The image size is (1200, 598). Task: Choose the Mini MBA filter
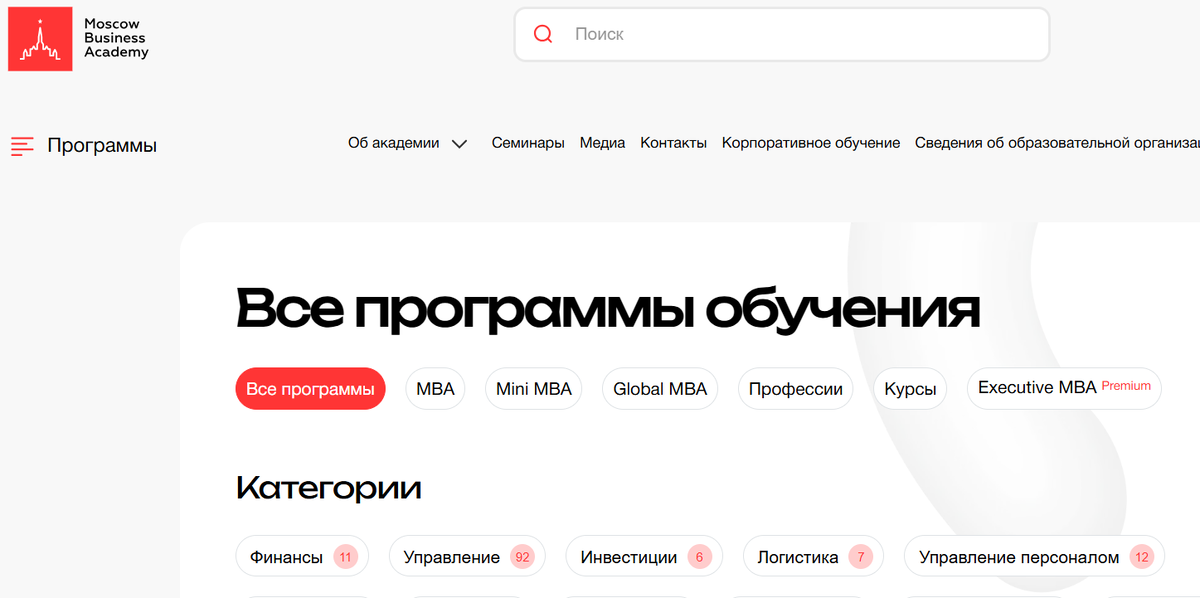pos(534,389)
